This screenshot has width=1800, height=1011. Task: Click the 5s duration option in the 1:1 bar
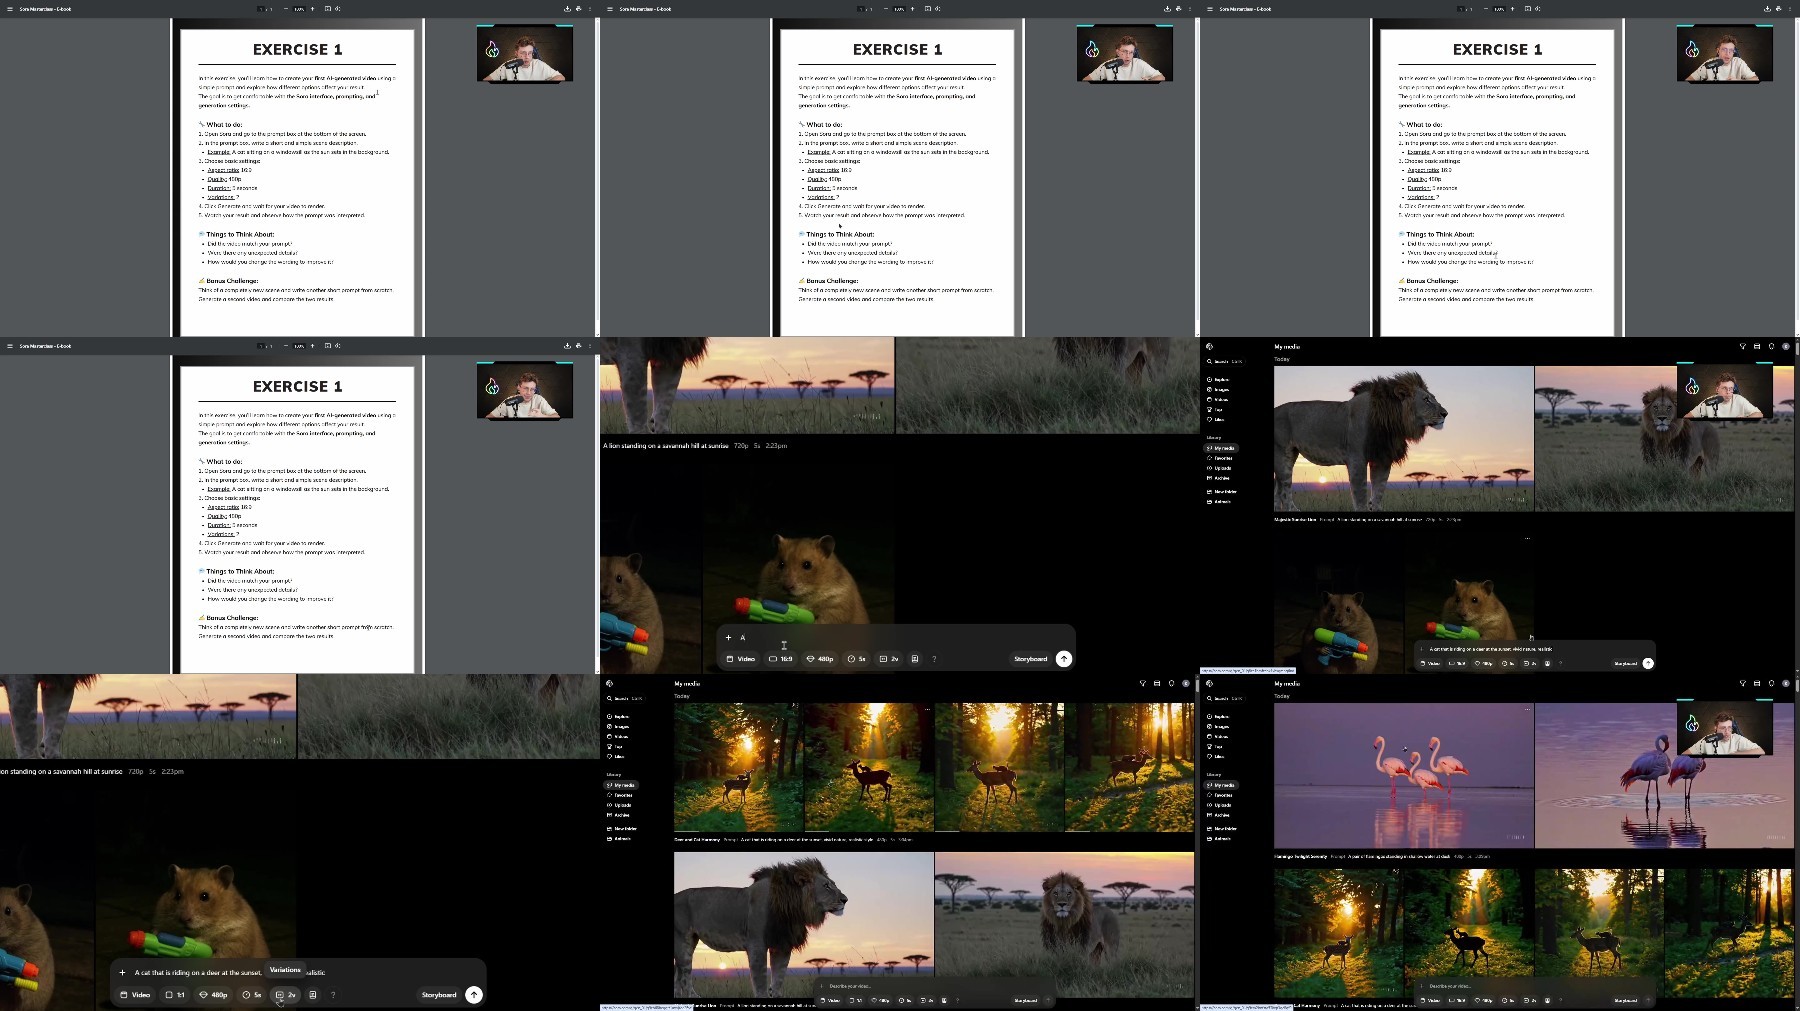coord(252,995)
